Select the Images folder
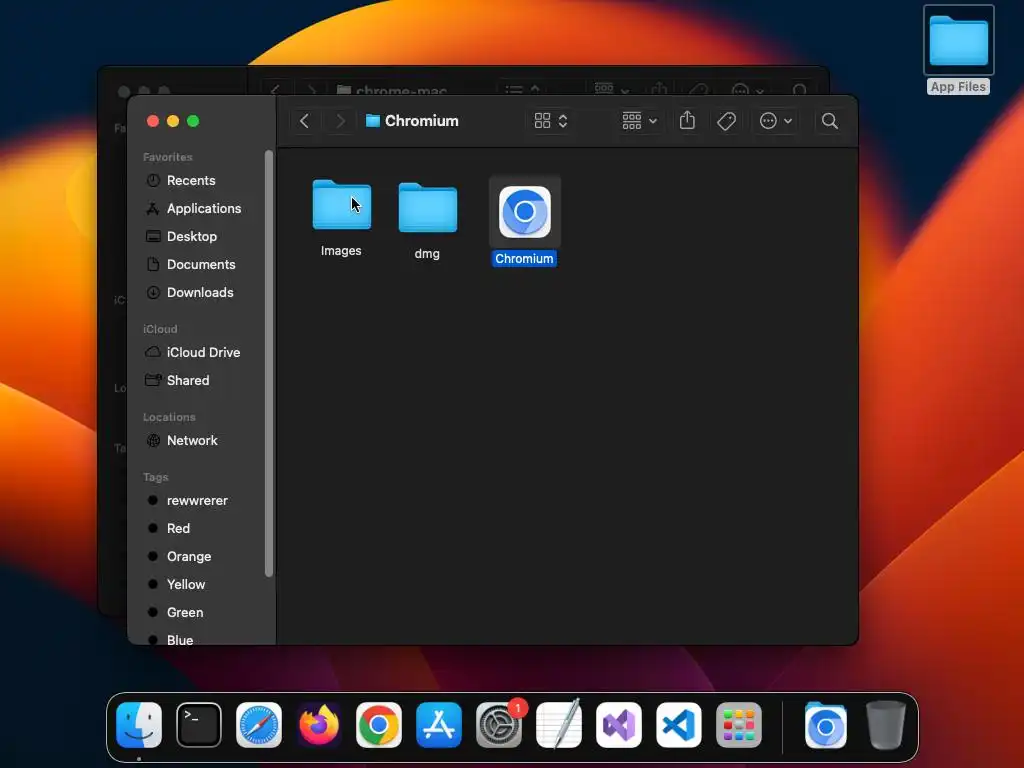1024x768 pixels. click(x=342, y=204)
